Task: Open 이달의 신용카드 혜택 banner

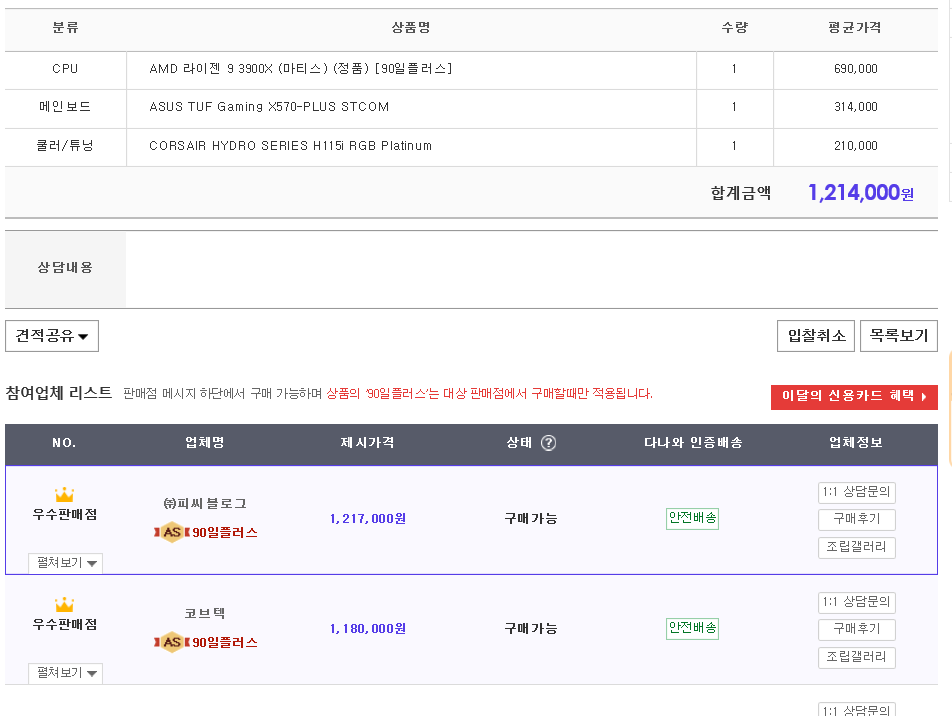Action: point(853,397)
